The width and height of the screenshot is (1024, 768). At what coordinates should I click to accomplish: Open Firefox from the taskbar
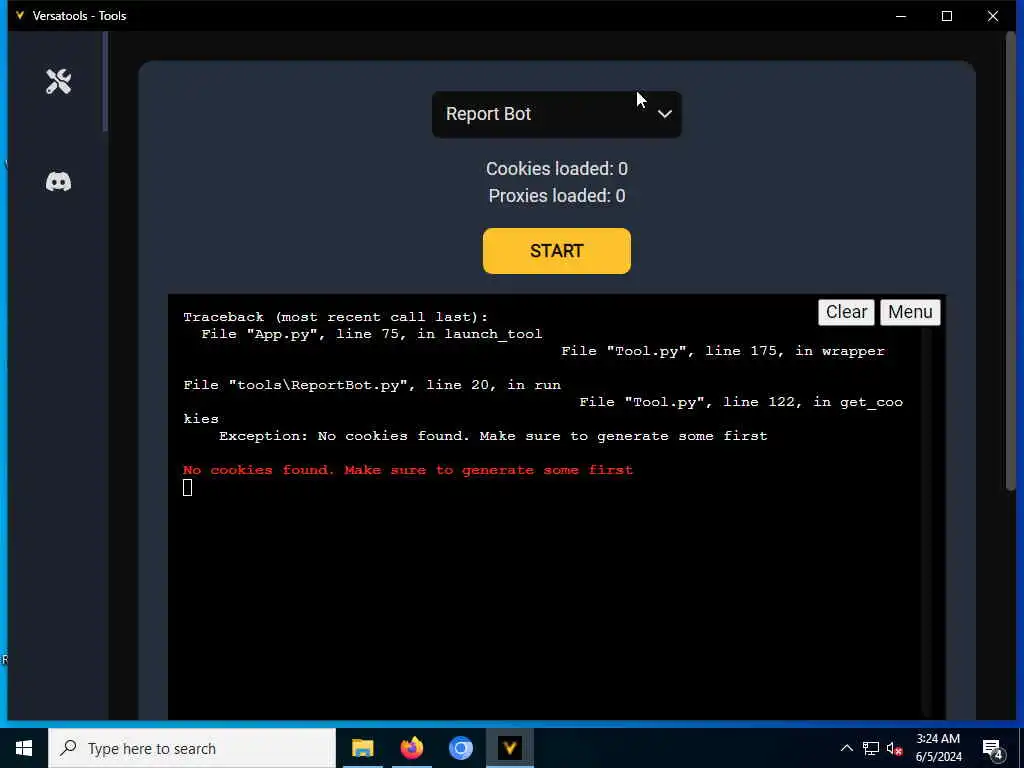(x=411, y=748)
